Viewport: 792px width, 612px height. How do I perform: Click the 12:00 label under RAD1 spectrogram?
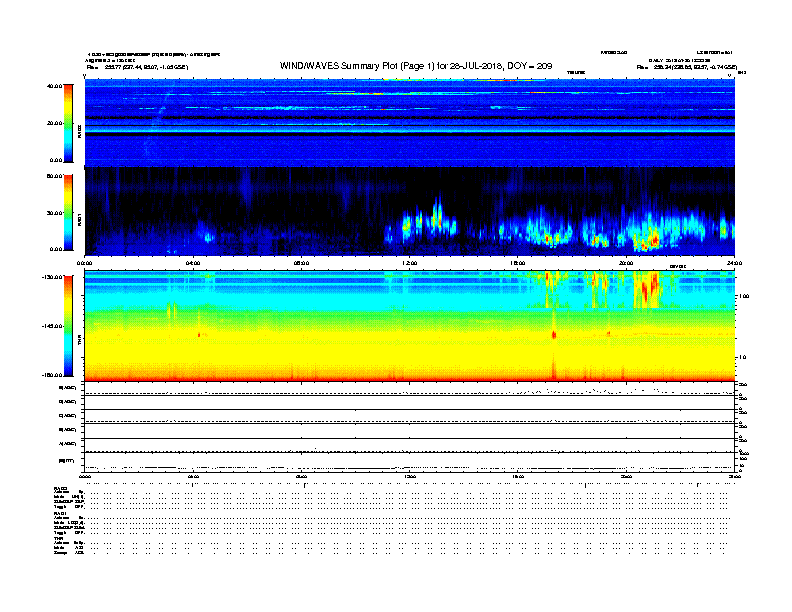coord(410,263)
